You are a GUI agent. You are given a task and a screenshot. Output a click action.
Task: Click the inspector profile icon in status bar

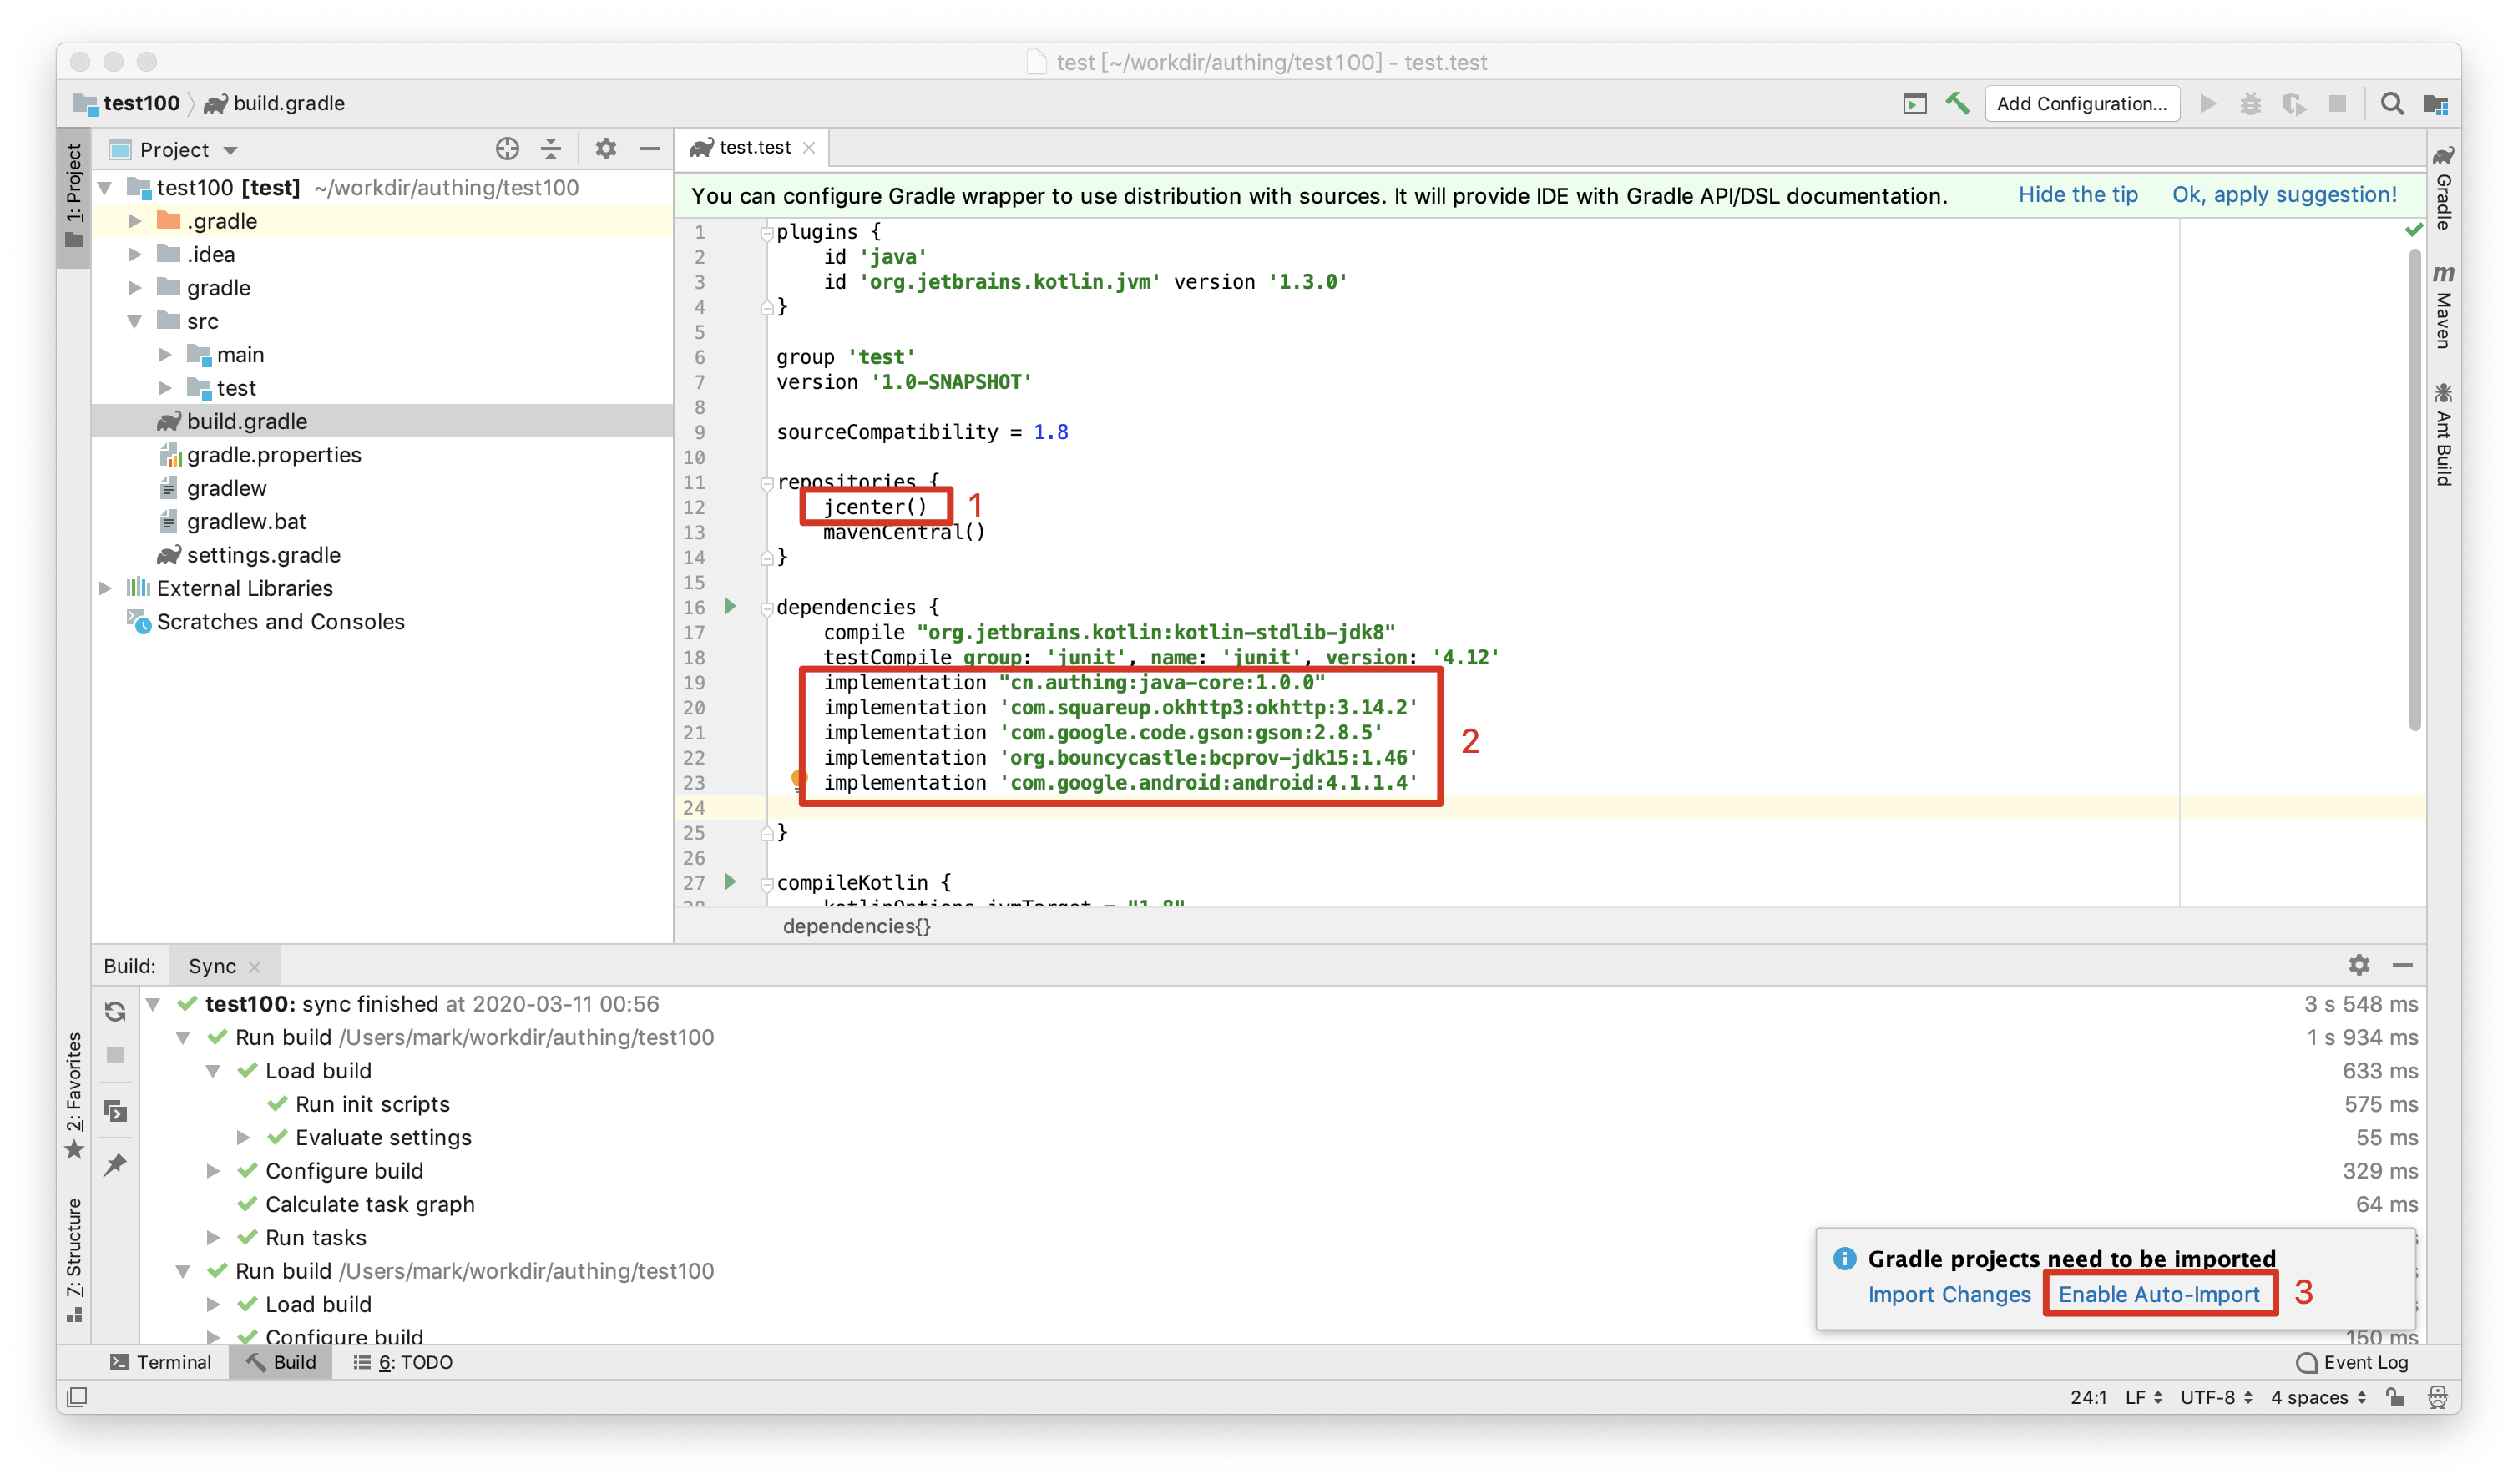tap(2437, 1397)
